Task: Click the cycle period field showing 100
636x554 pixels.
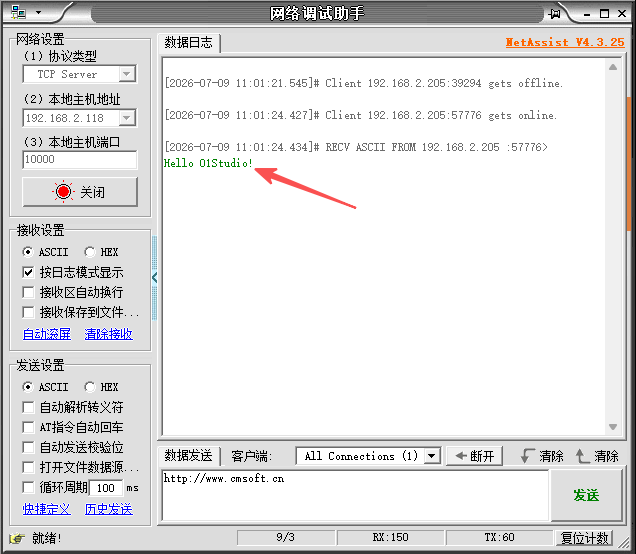Action: pyautogui.click(x=106, y=488)
